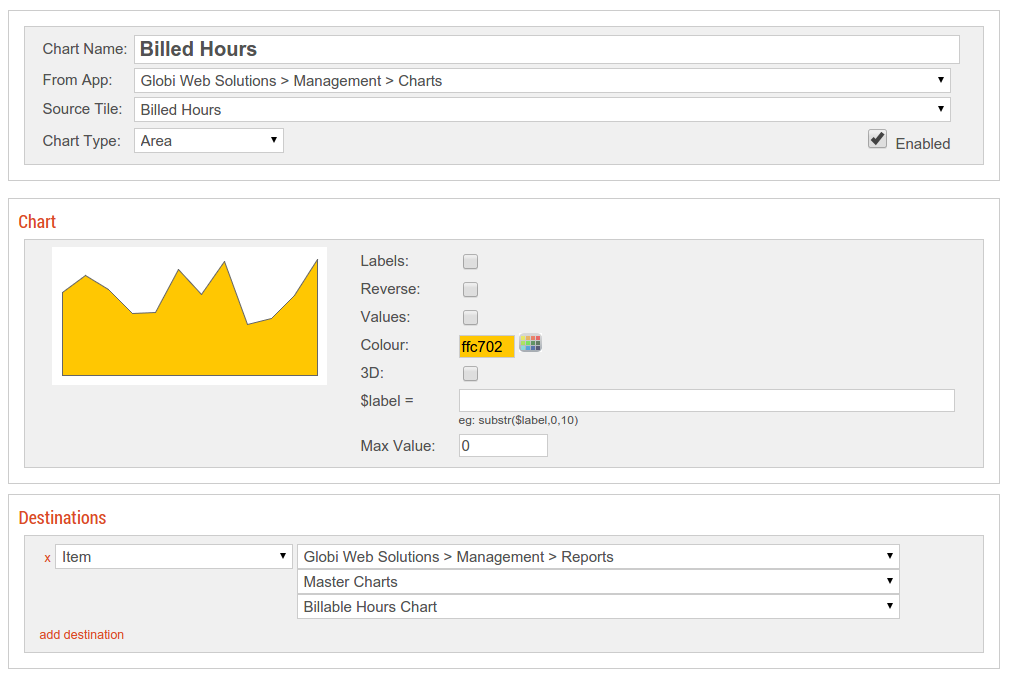The width and height of the screenshot is (1014, 684).
Task: Click the Colour: label
Action: pyautogui.click(x=385, y=345)
